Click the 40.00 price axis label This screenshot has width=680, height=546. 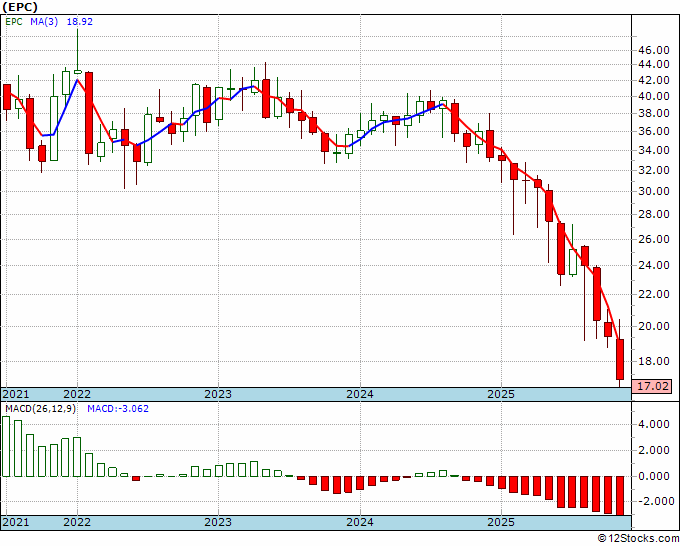[x=654, y=96]
